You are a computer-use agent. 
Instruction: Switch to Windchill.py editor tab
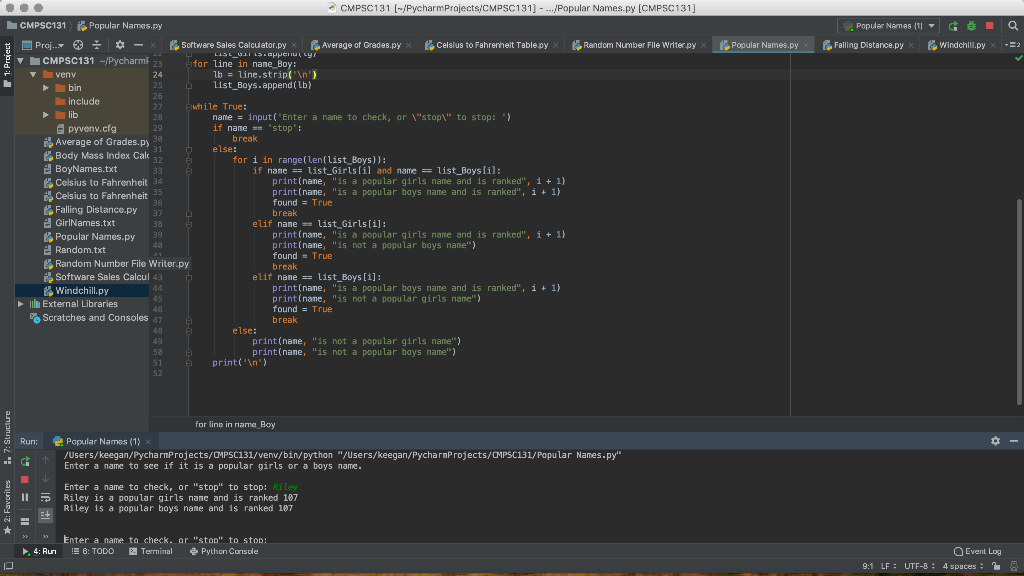tap(961, 45)
